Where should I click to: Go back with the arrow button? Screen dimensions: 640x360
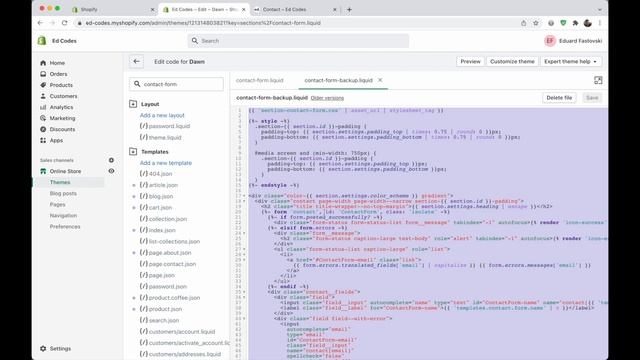coord(136,62)
